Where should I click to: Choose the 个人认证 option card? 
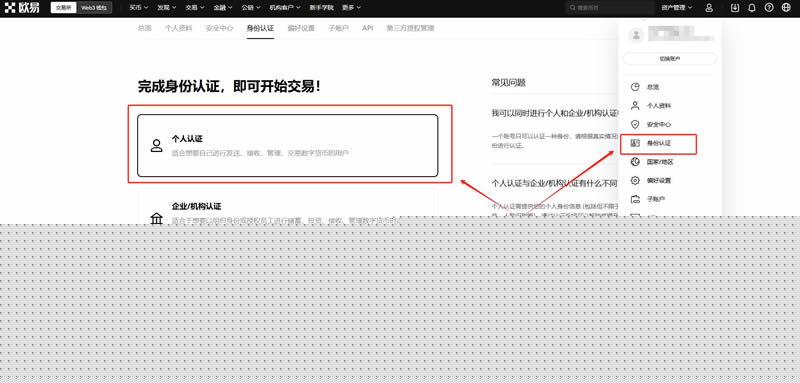click(288, 145)
